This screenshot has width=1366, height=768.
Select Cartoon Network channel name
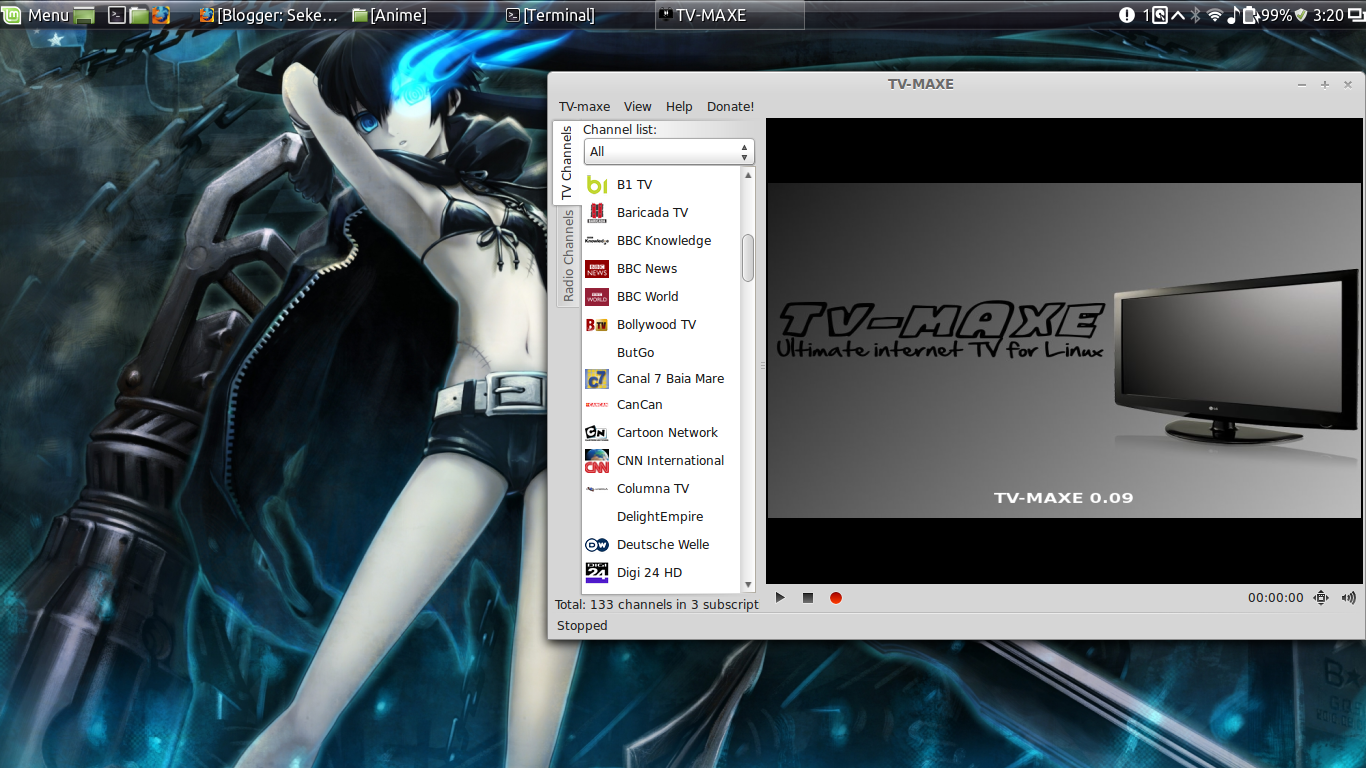pyautogui.click(x=667, y=433)
